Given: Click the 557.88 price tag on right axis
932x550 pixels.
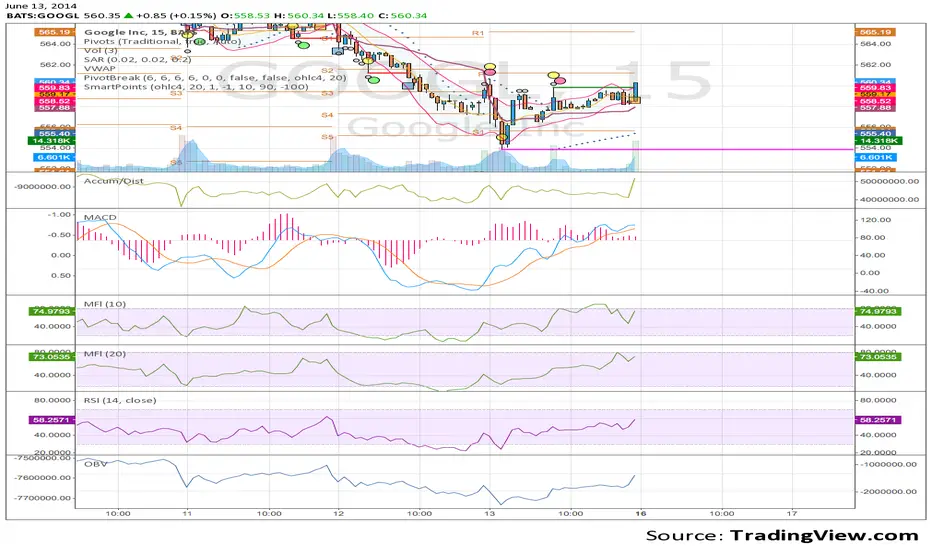Looking at the screenshot, I should pyautogui.click(x=875, y=108).
